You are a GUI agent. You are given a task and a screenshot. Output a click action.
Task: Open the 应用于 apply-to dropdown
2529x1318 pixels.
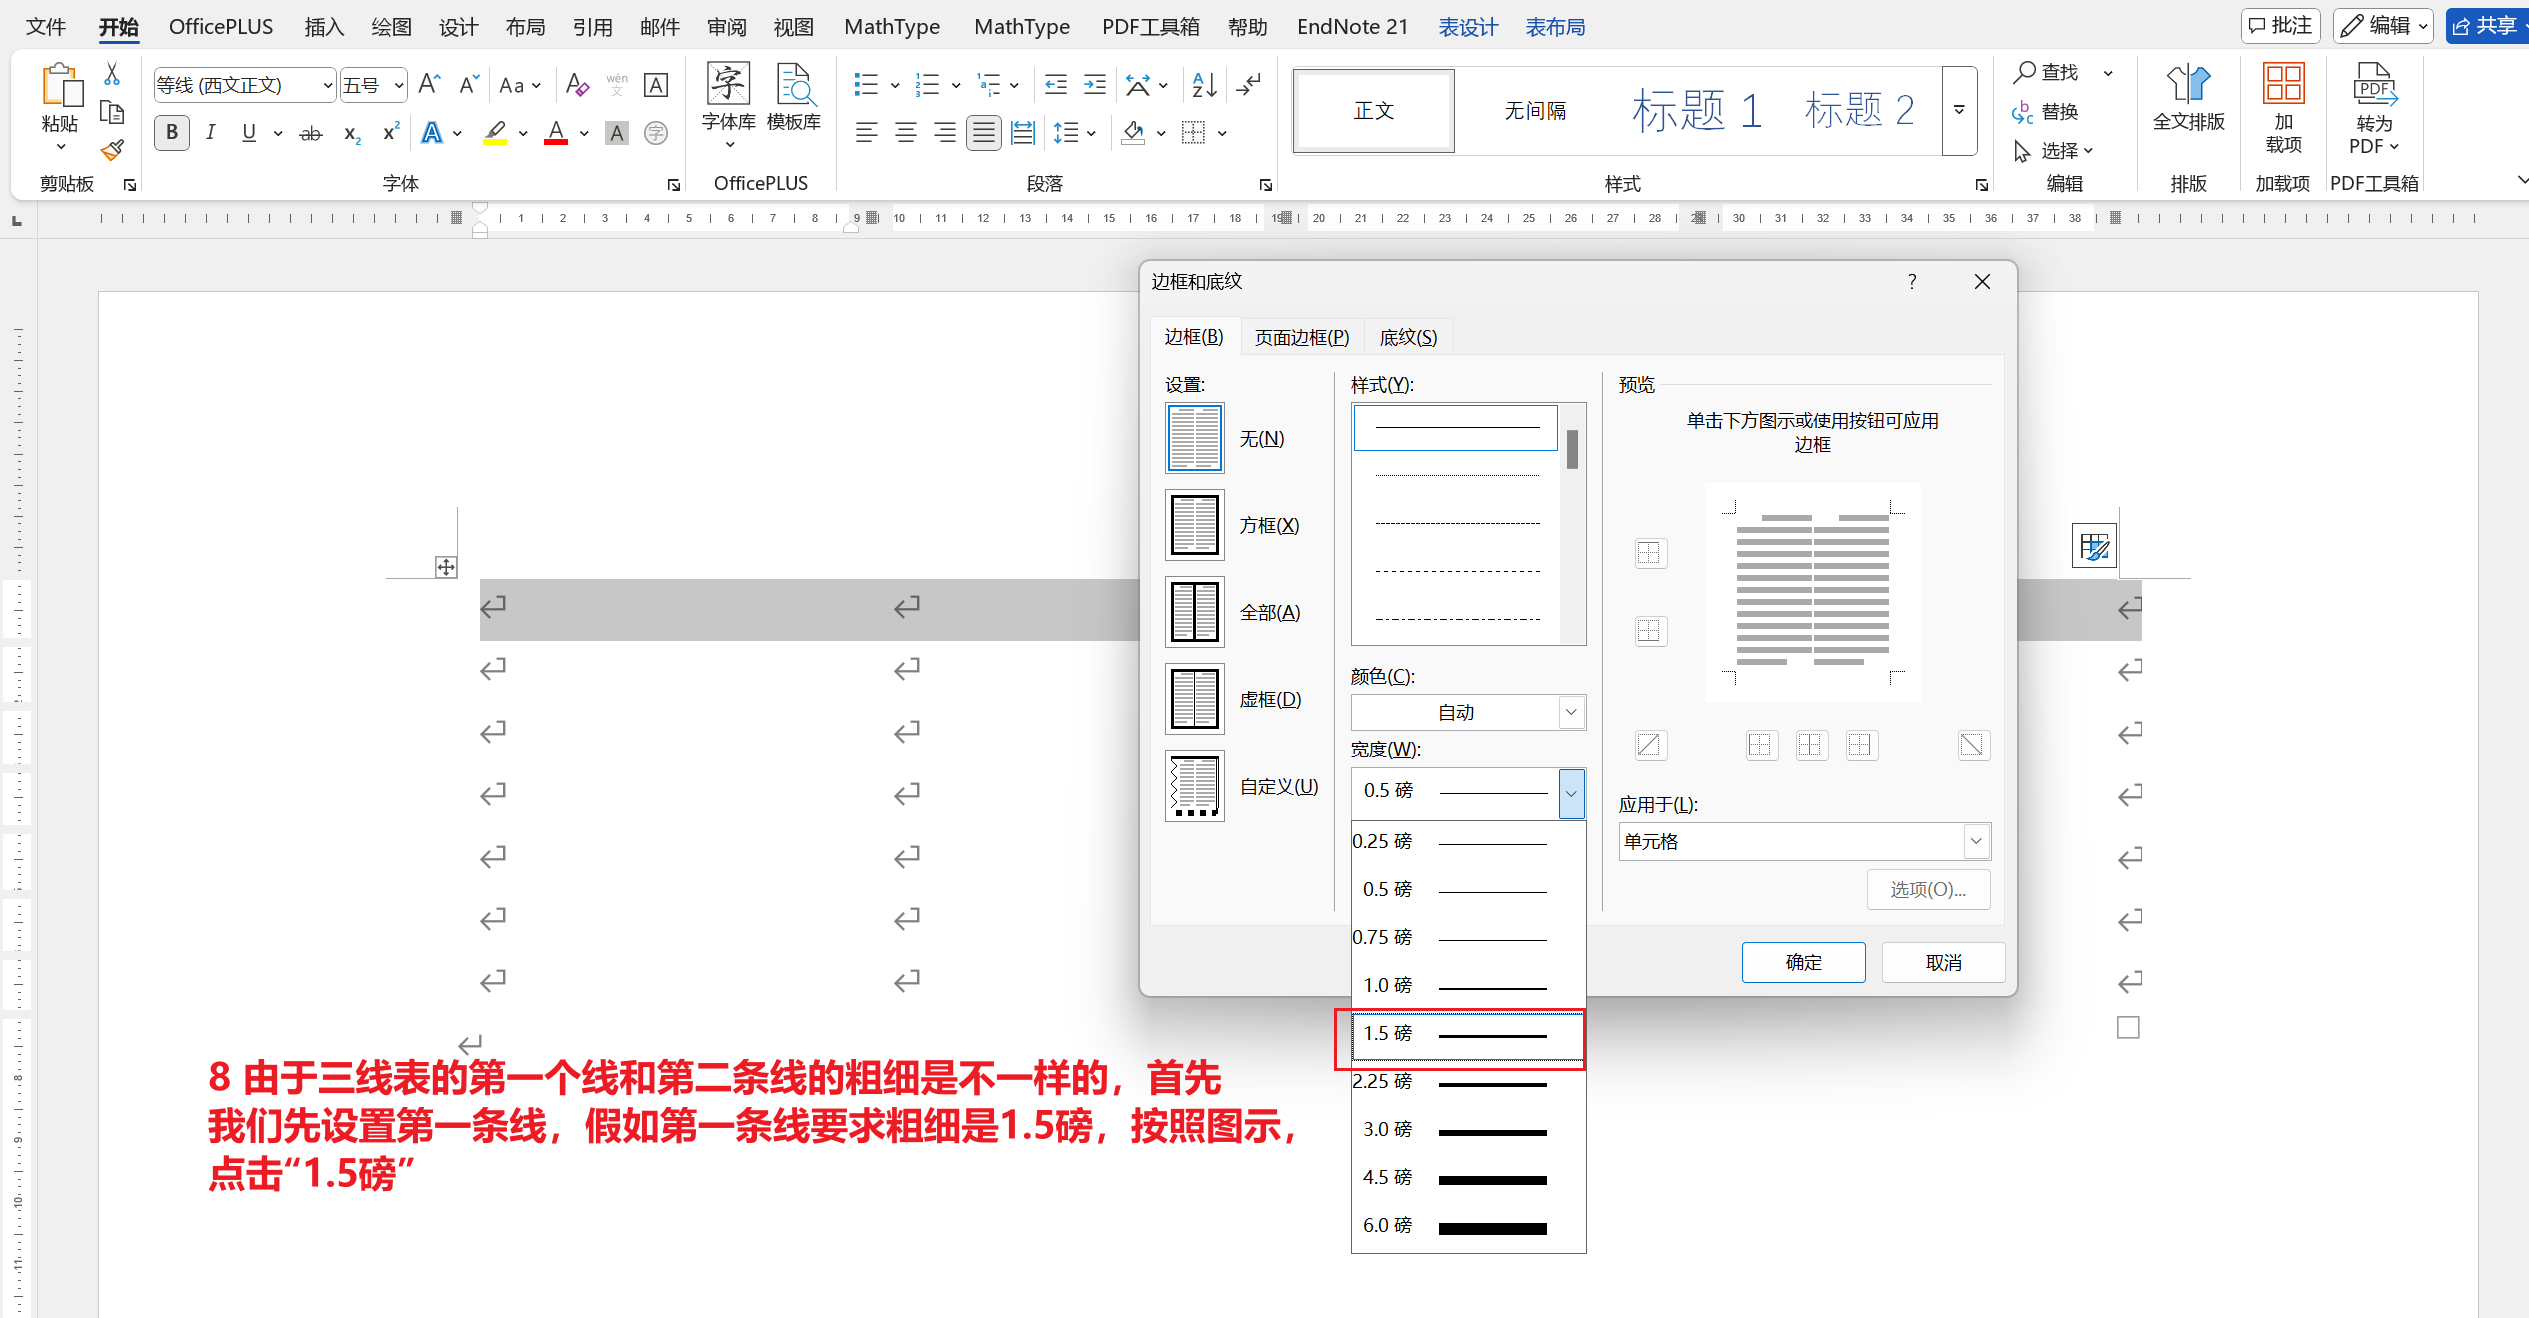tap(1975, 842)
